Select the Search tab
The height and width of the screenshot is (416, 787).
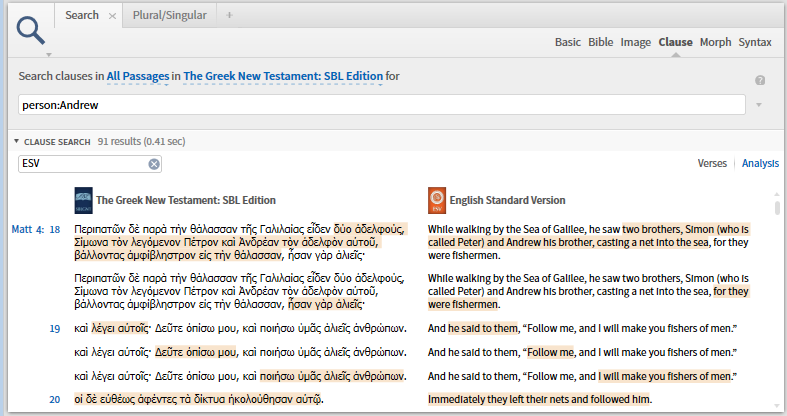pyautogui.click(x=82, y=15)
